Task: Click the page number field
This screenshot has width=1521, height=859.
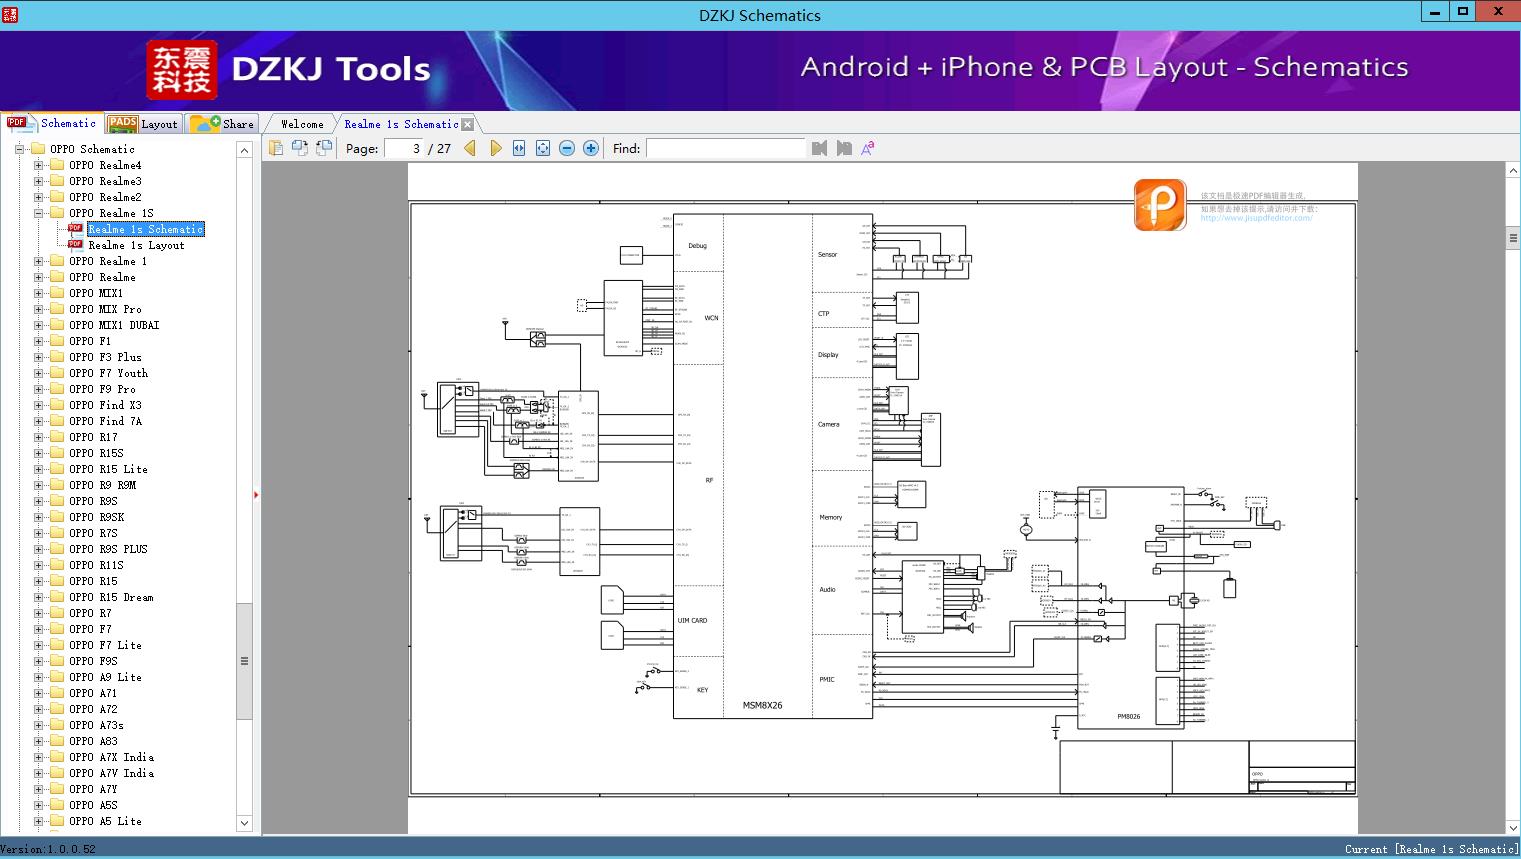Action: 403,148
